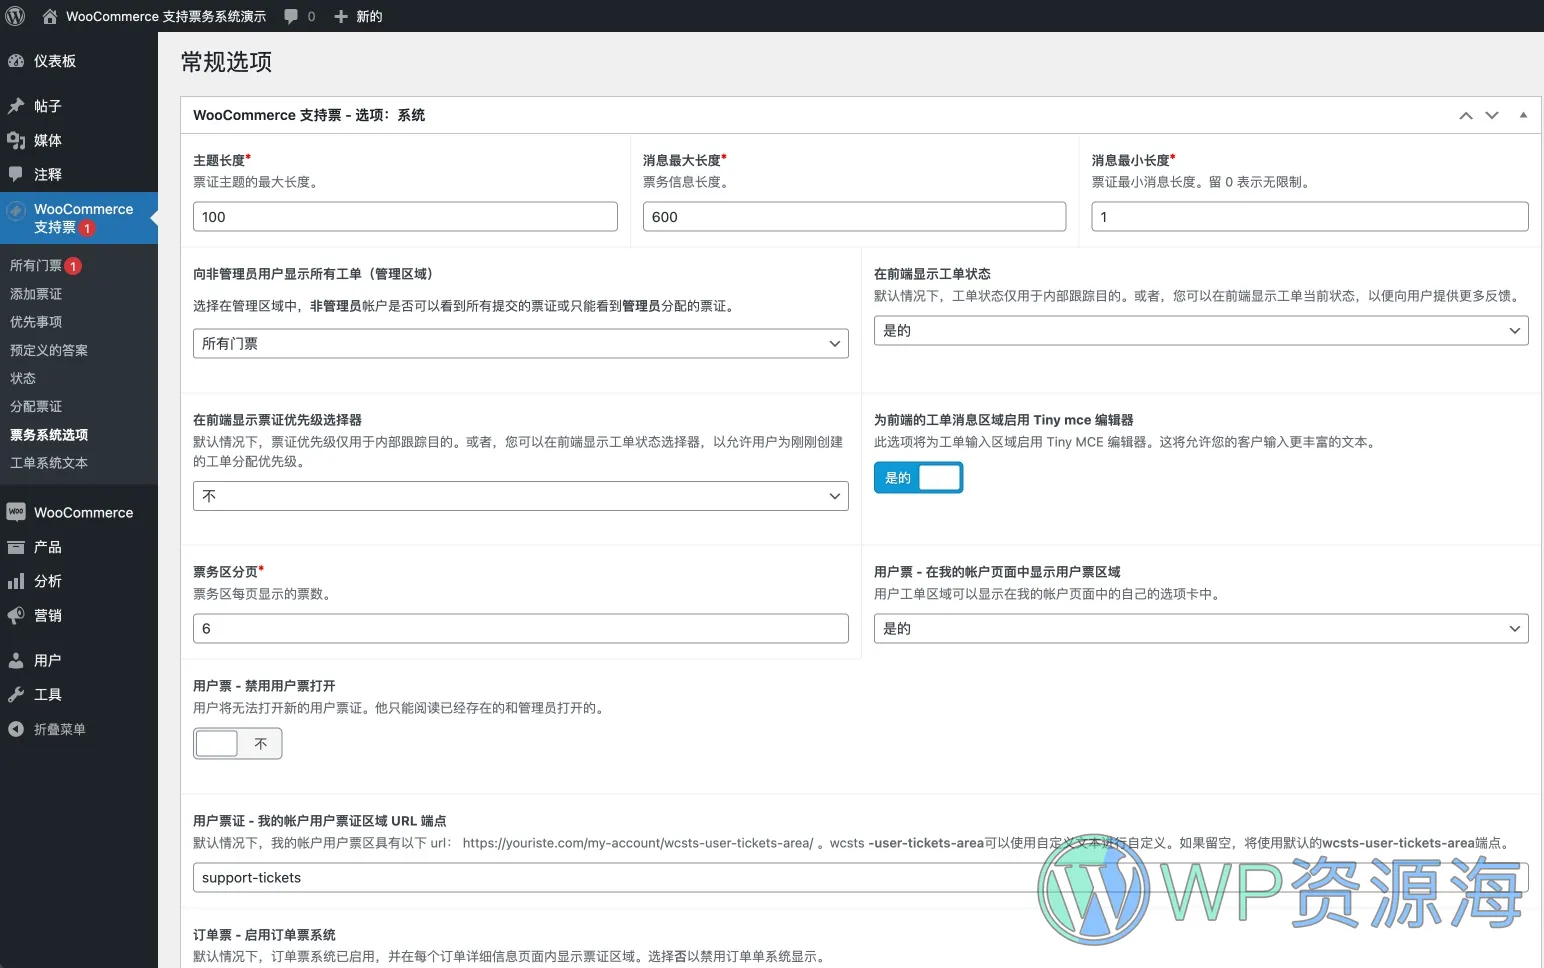Screen dimensions: 1544x968
Task: Click the plus icon for 新的
Action: coord(341,16)
